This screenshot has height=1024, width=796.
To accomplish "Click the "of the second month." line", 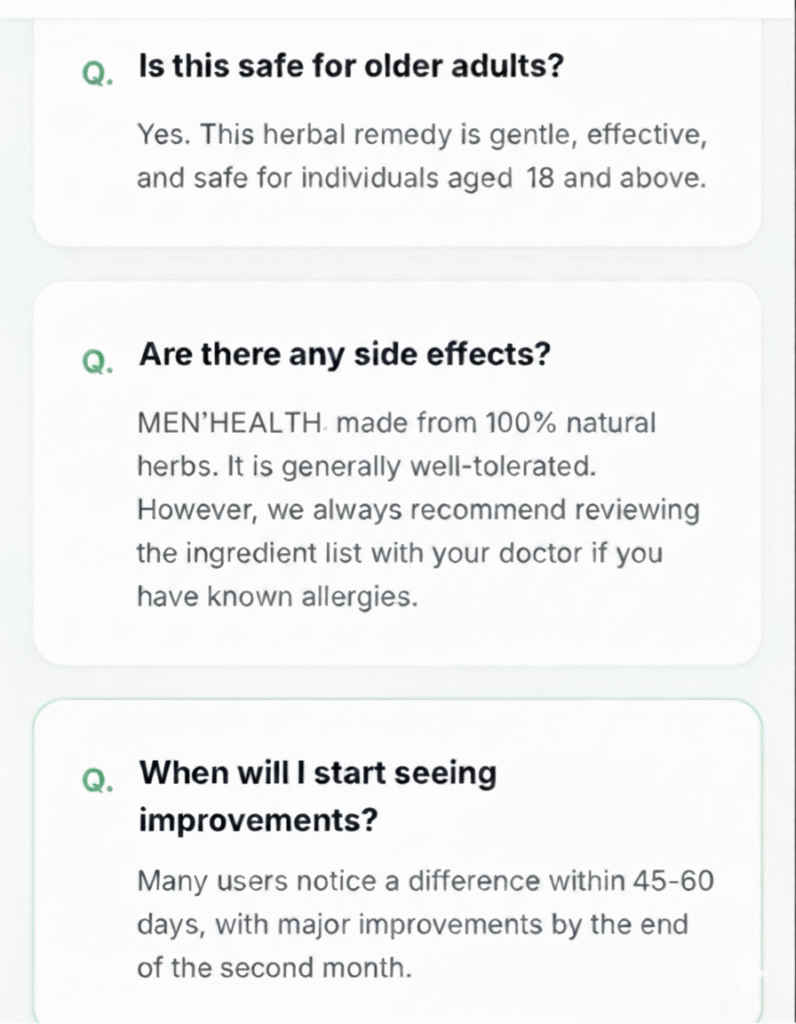I will 274,968.
